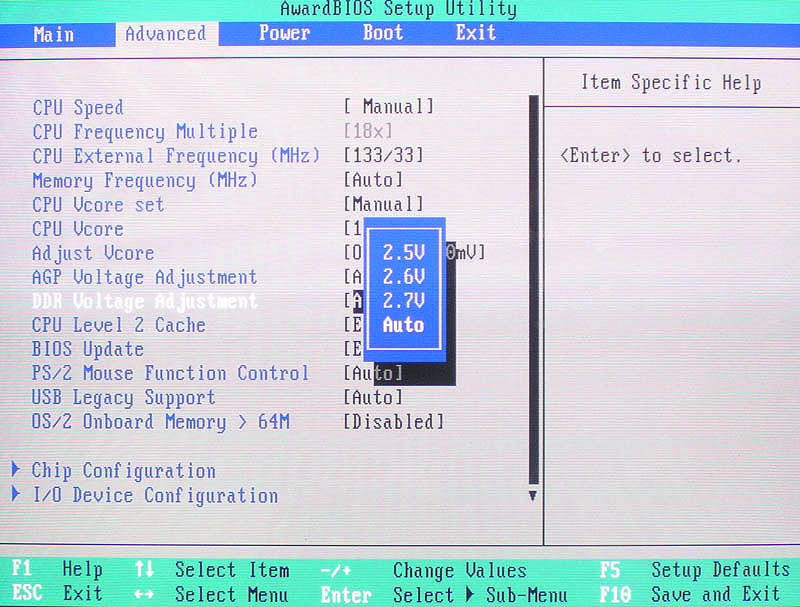800x607 pixels.
Task: Expand the I/O Device Configuration sub-menu arrow
Action: point(17,495)
